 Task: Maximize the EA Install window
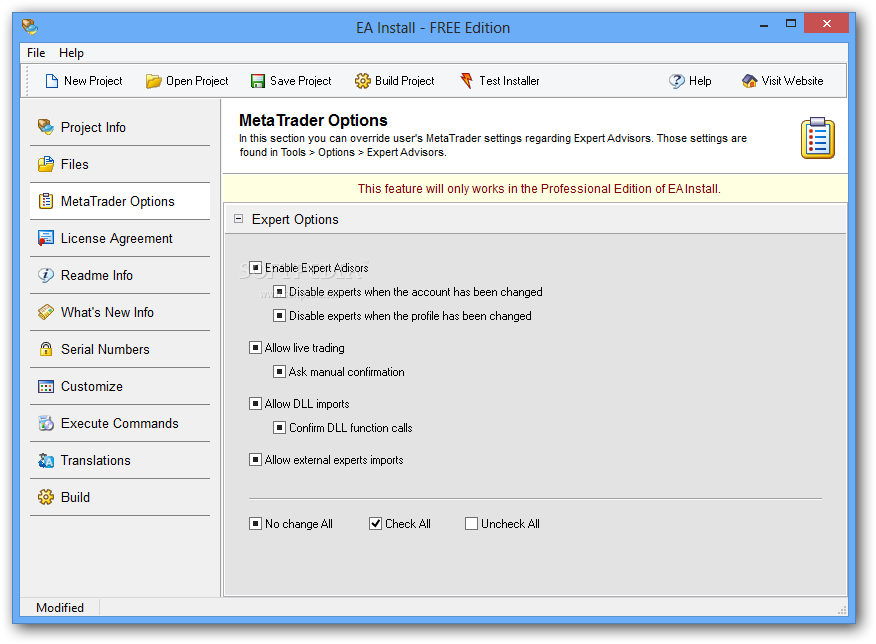click(x=791, y=24)
